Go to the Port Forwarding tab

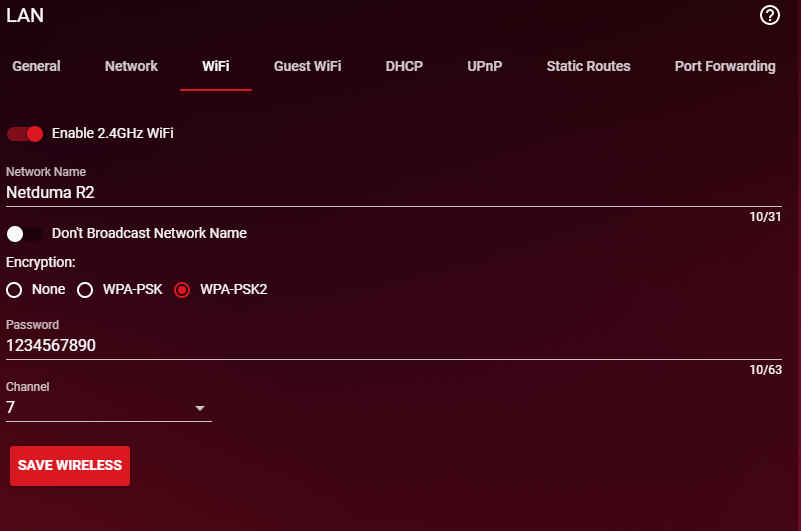(724, 66)
